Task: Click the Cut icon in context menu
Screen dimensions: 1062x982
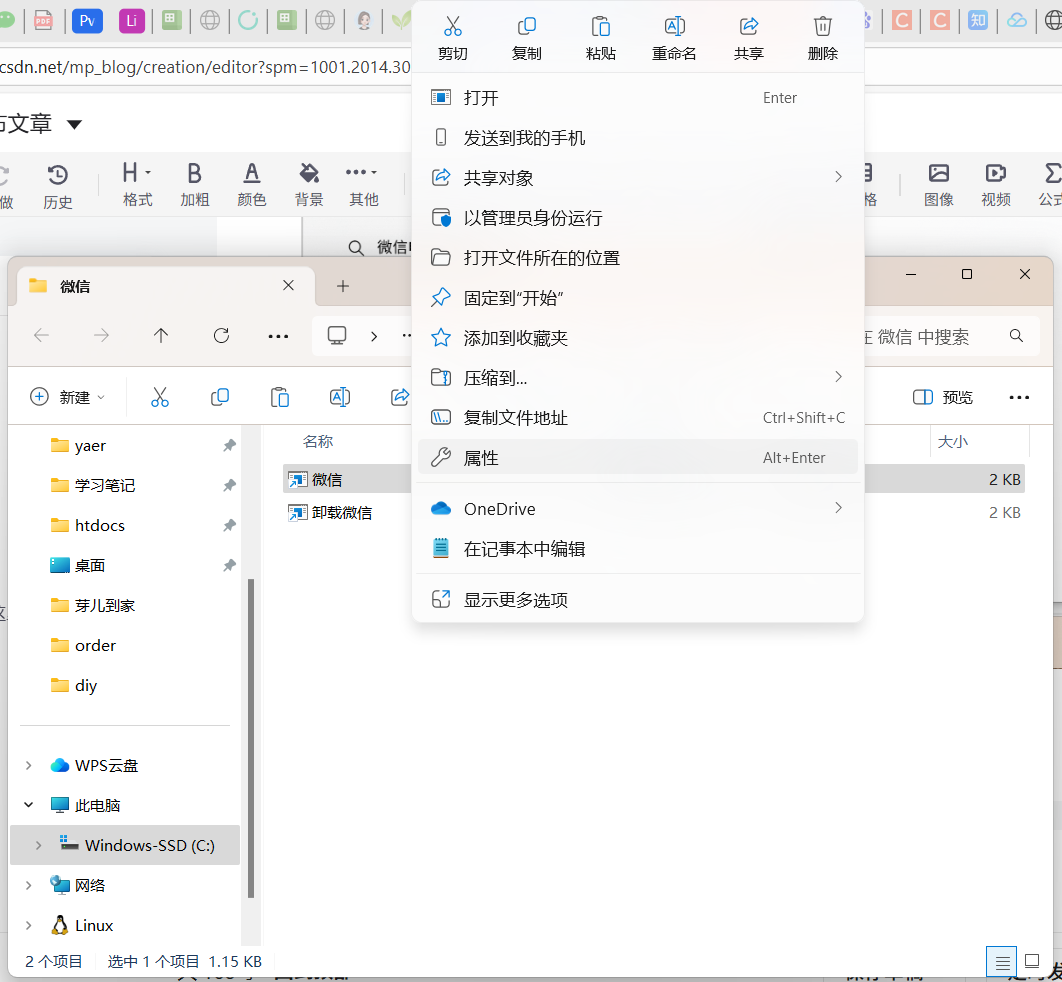Action: (x=452, y=26)
